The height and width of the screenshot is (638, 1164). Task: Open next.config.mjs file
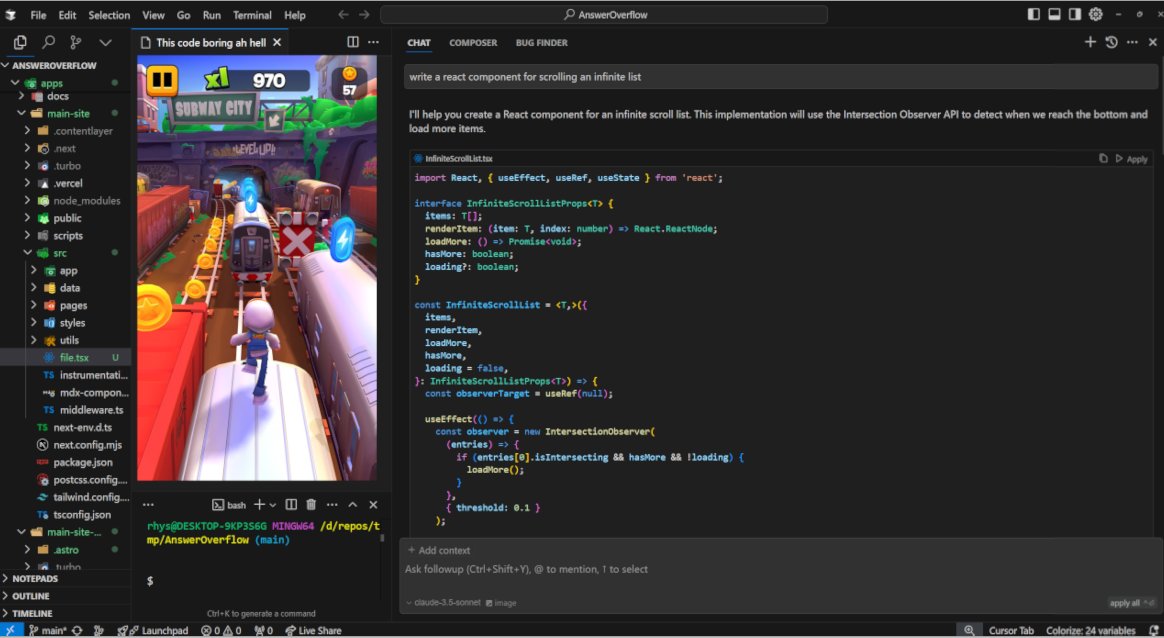pos(87,445)
